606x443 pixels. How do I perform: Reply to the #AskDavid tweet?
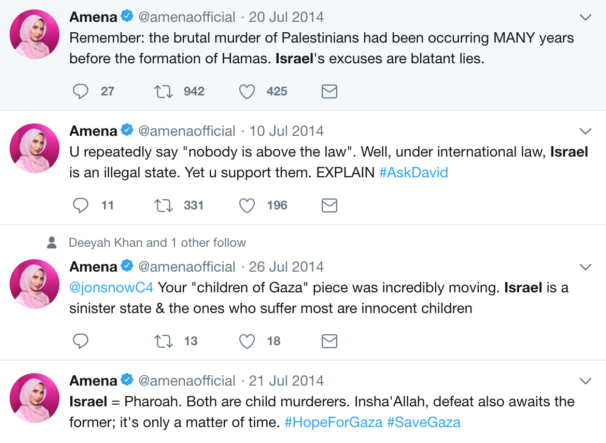(82, 205)
